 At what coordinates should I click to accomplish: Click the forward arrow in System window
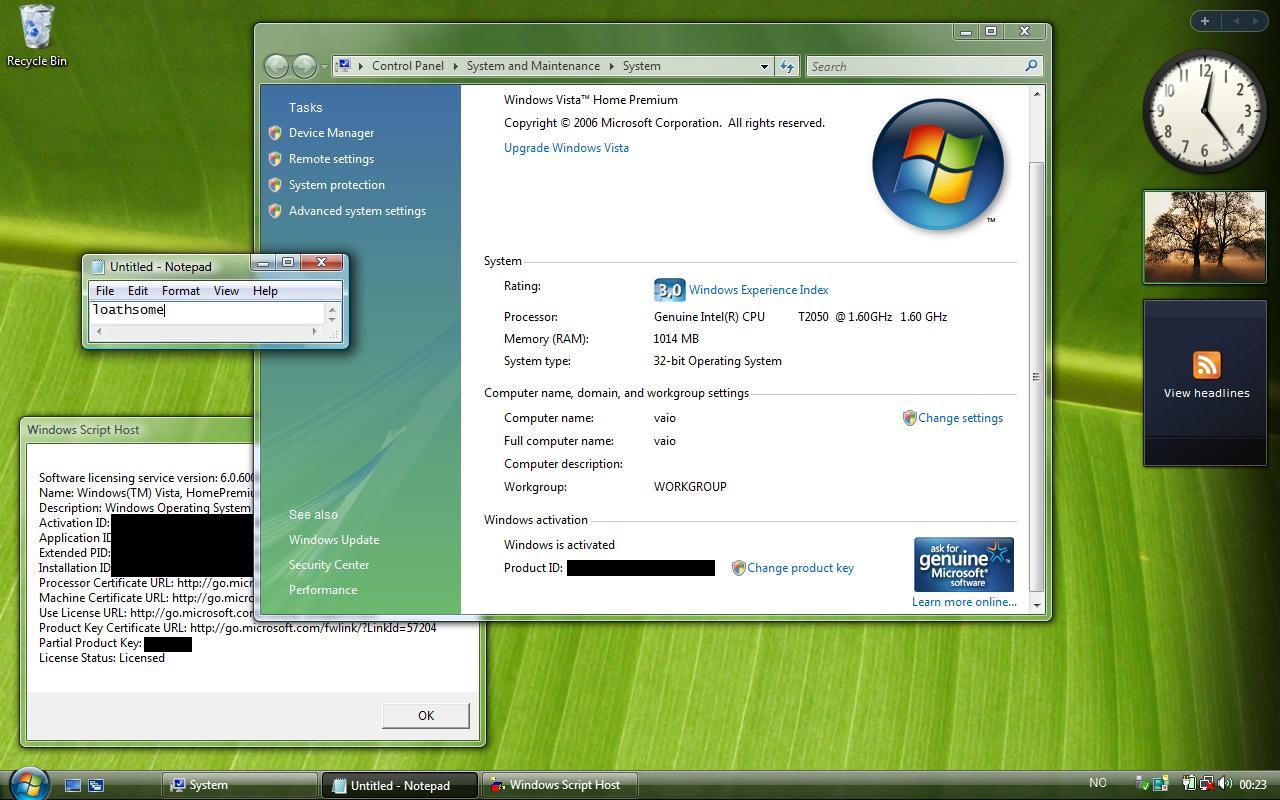click(x=304, y=66)
